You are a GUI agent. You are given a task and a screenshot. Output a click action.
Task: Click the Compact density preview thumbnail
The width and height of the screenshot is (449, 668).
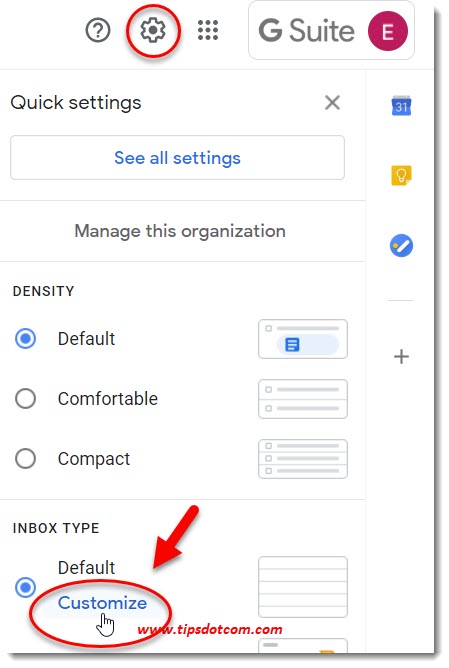(x=303, y=459)
